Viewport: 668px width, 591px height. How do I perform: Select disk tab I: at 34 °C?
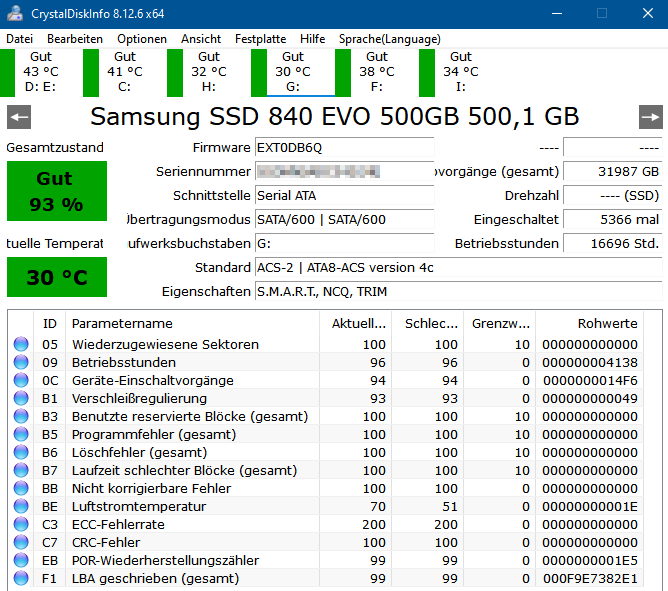(x=460, y=72)
